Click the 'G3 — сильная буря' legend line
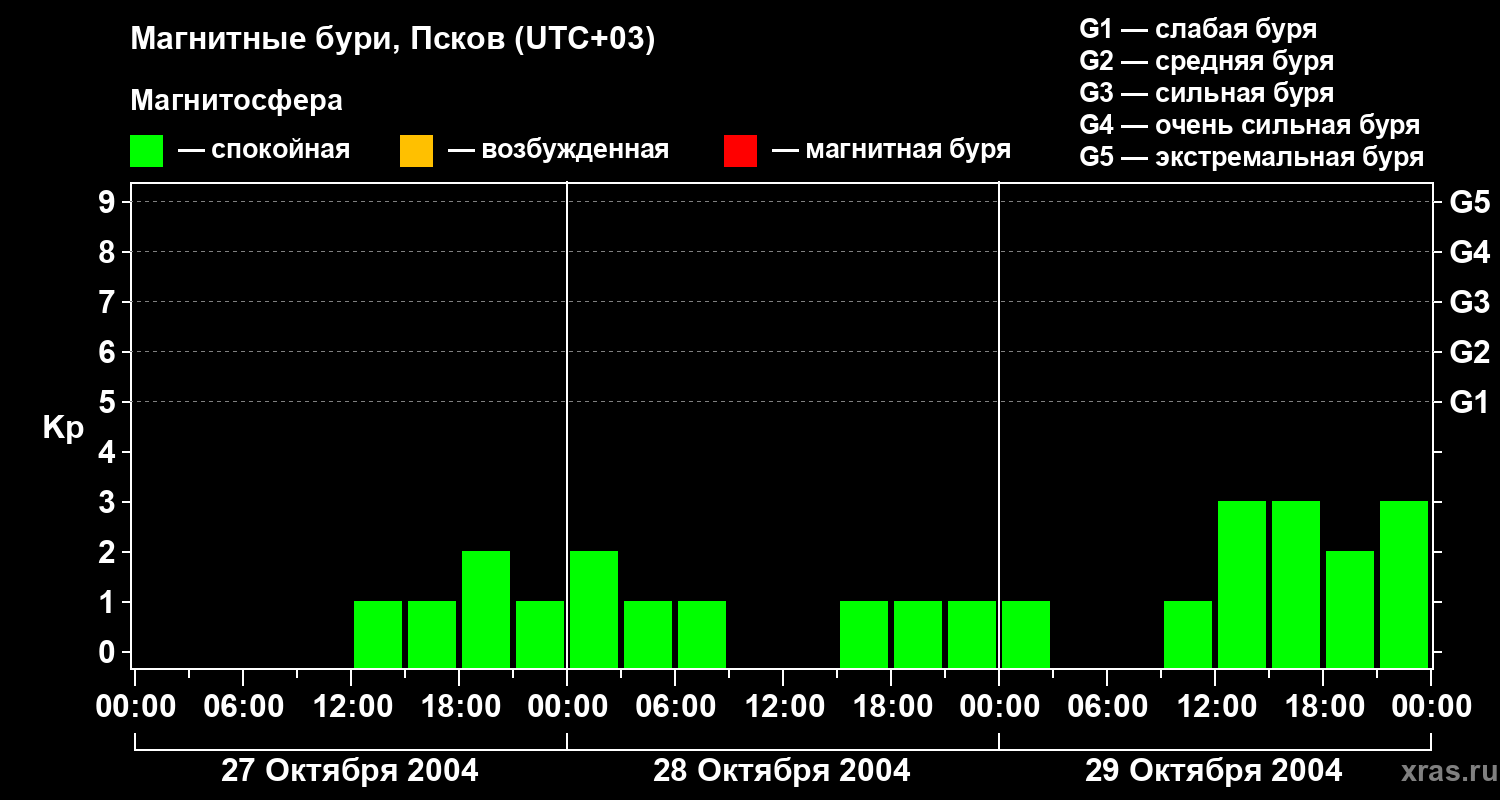Viewport: 1500px width, 800px height. [1207, 93]
